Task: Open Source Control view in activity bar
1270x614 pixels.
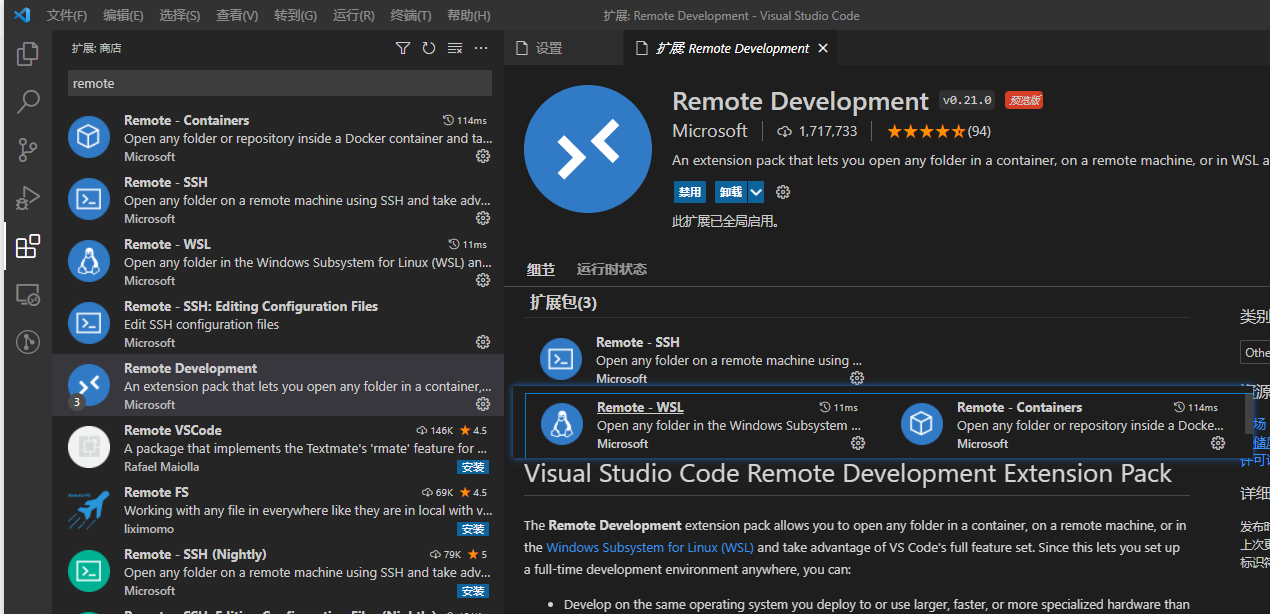Action: (28, 150)
